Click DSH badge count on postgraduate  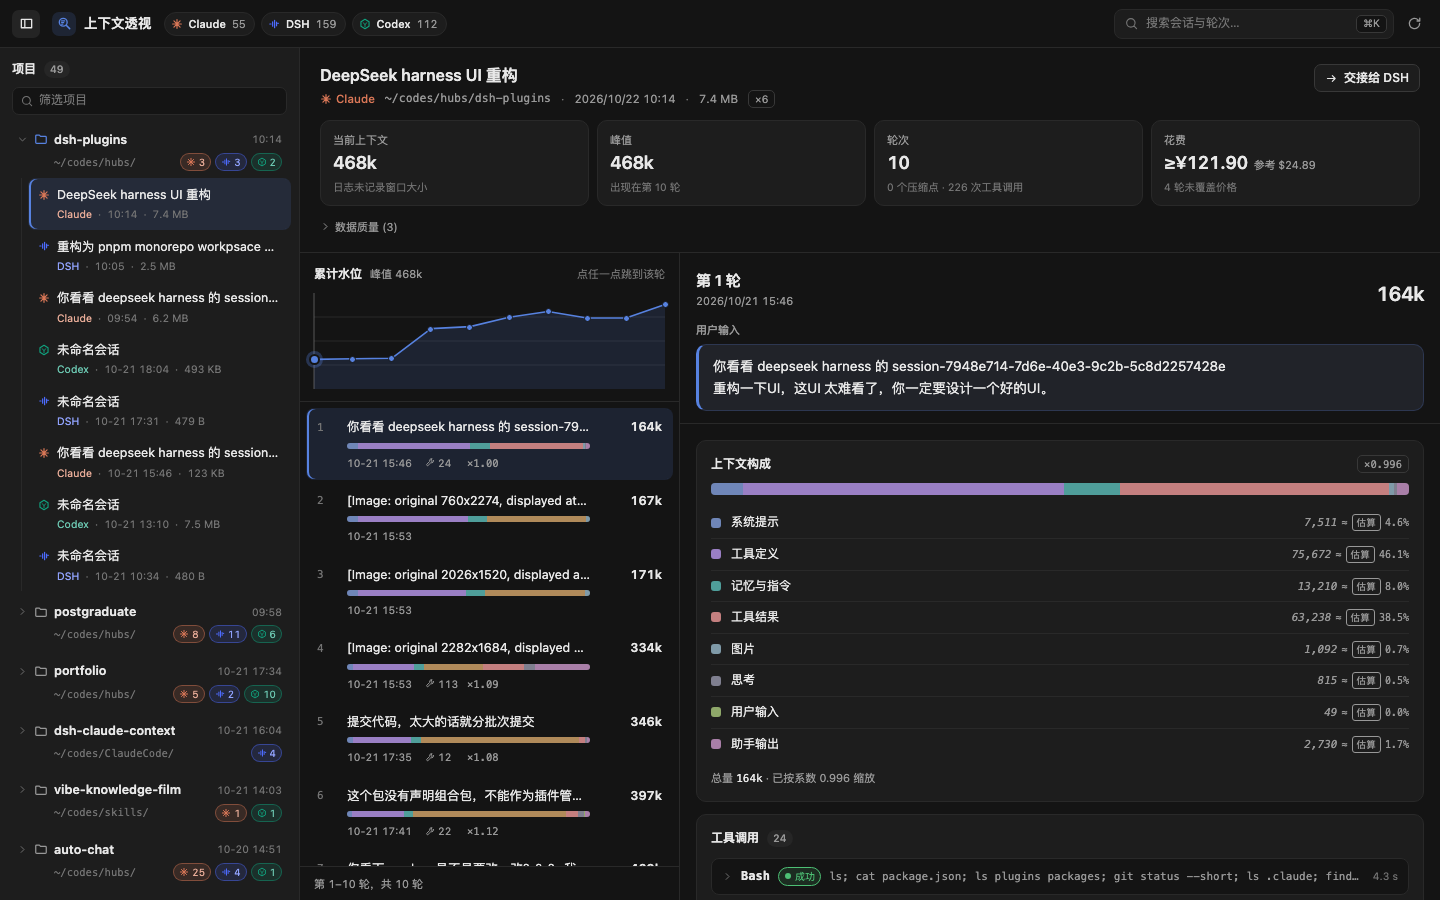point(228,634)
